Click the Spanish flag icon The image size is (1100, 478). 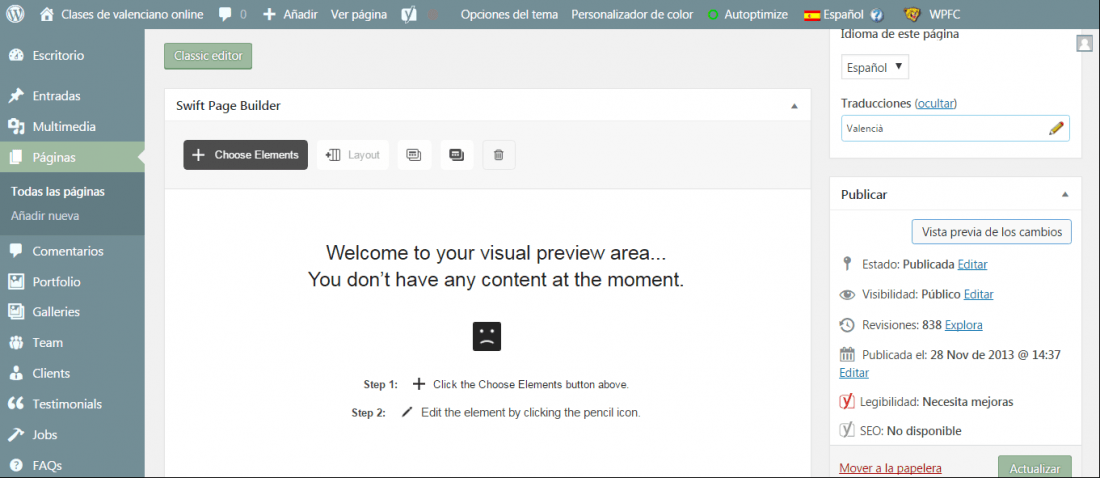tap(812, 15)
